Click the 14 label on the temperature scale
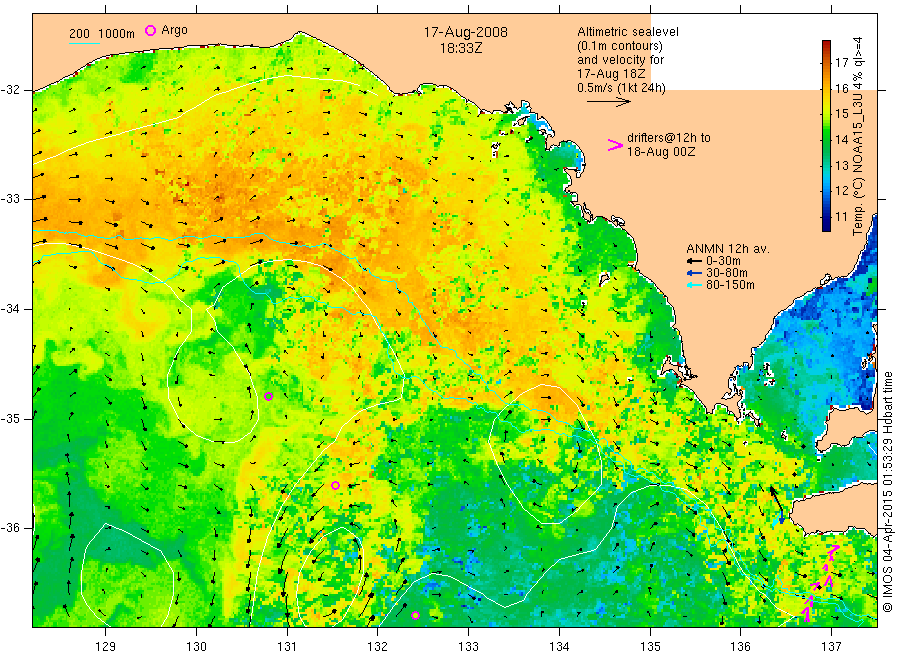Image resolution: width=900 pixels, height=660 pixels. 841,139
